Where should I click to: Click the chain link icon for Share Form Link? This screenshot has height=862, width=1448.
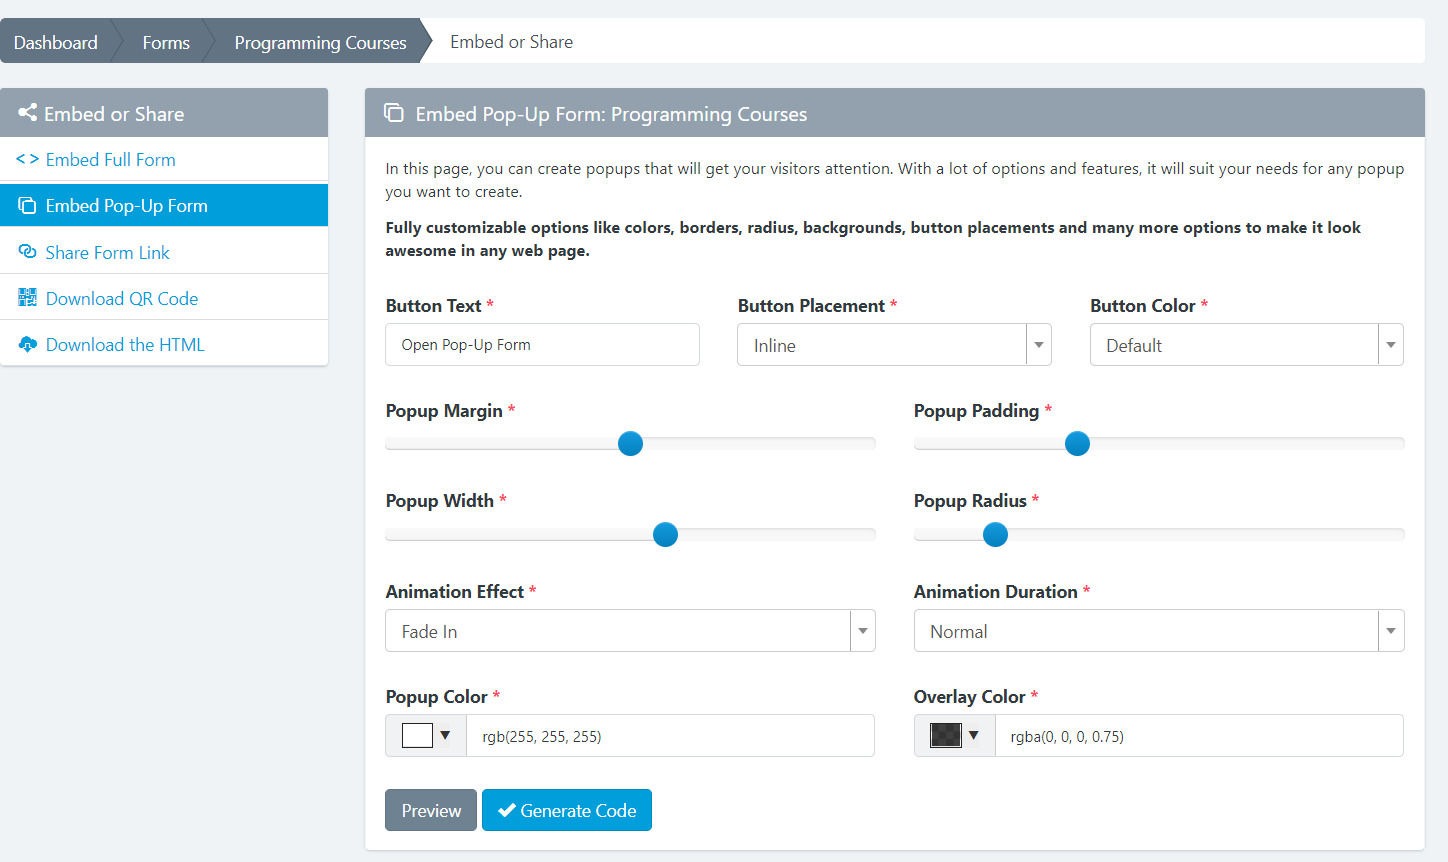27,252
